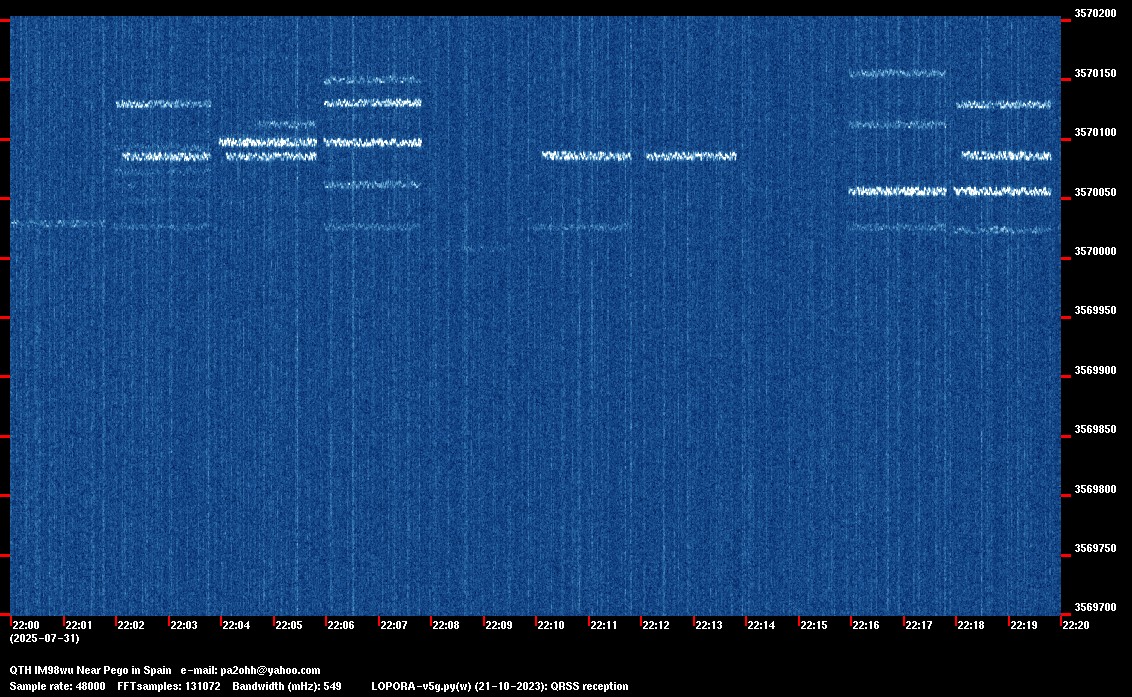Select the 22:02 time label
Viewport: 1132px width, 697px height.
131,625
